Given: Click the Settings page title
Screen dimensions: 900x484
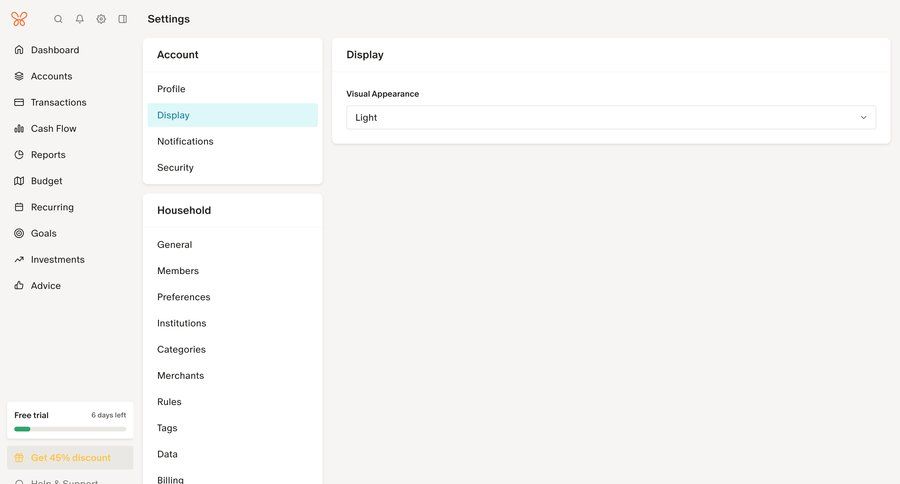Looking at the screenshot, I should click(x=169, y=19).
